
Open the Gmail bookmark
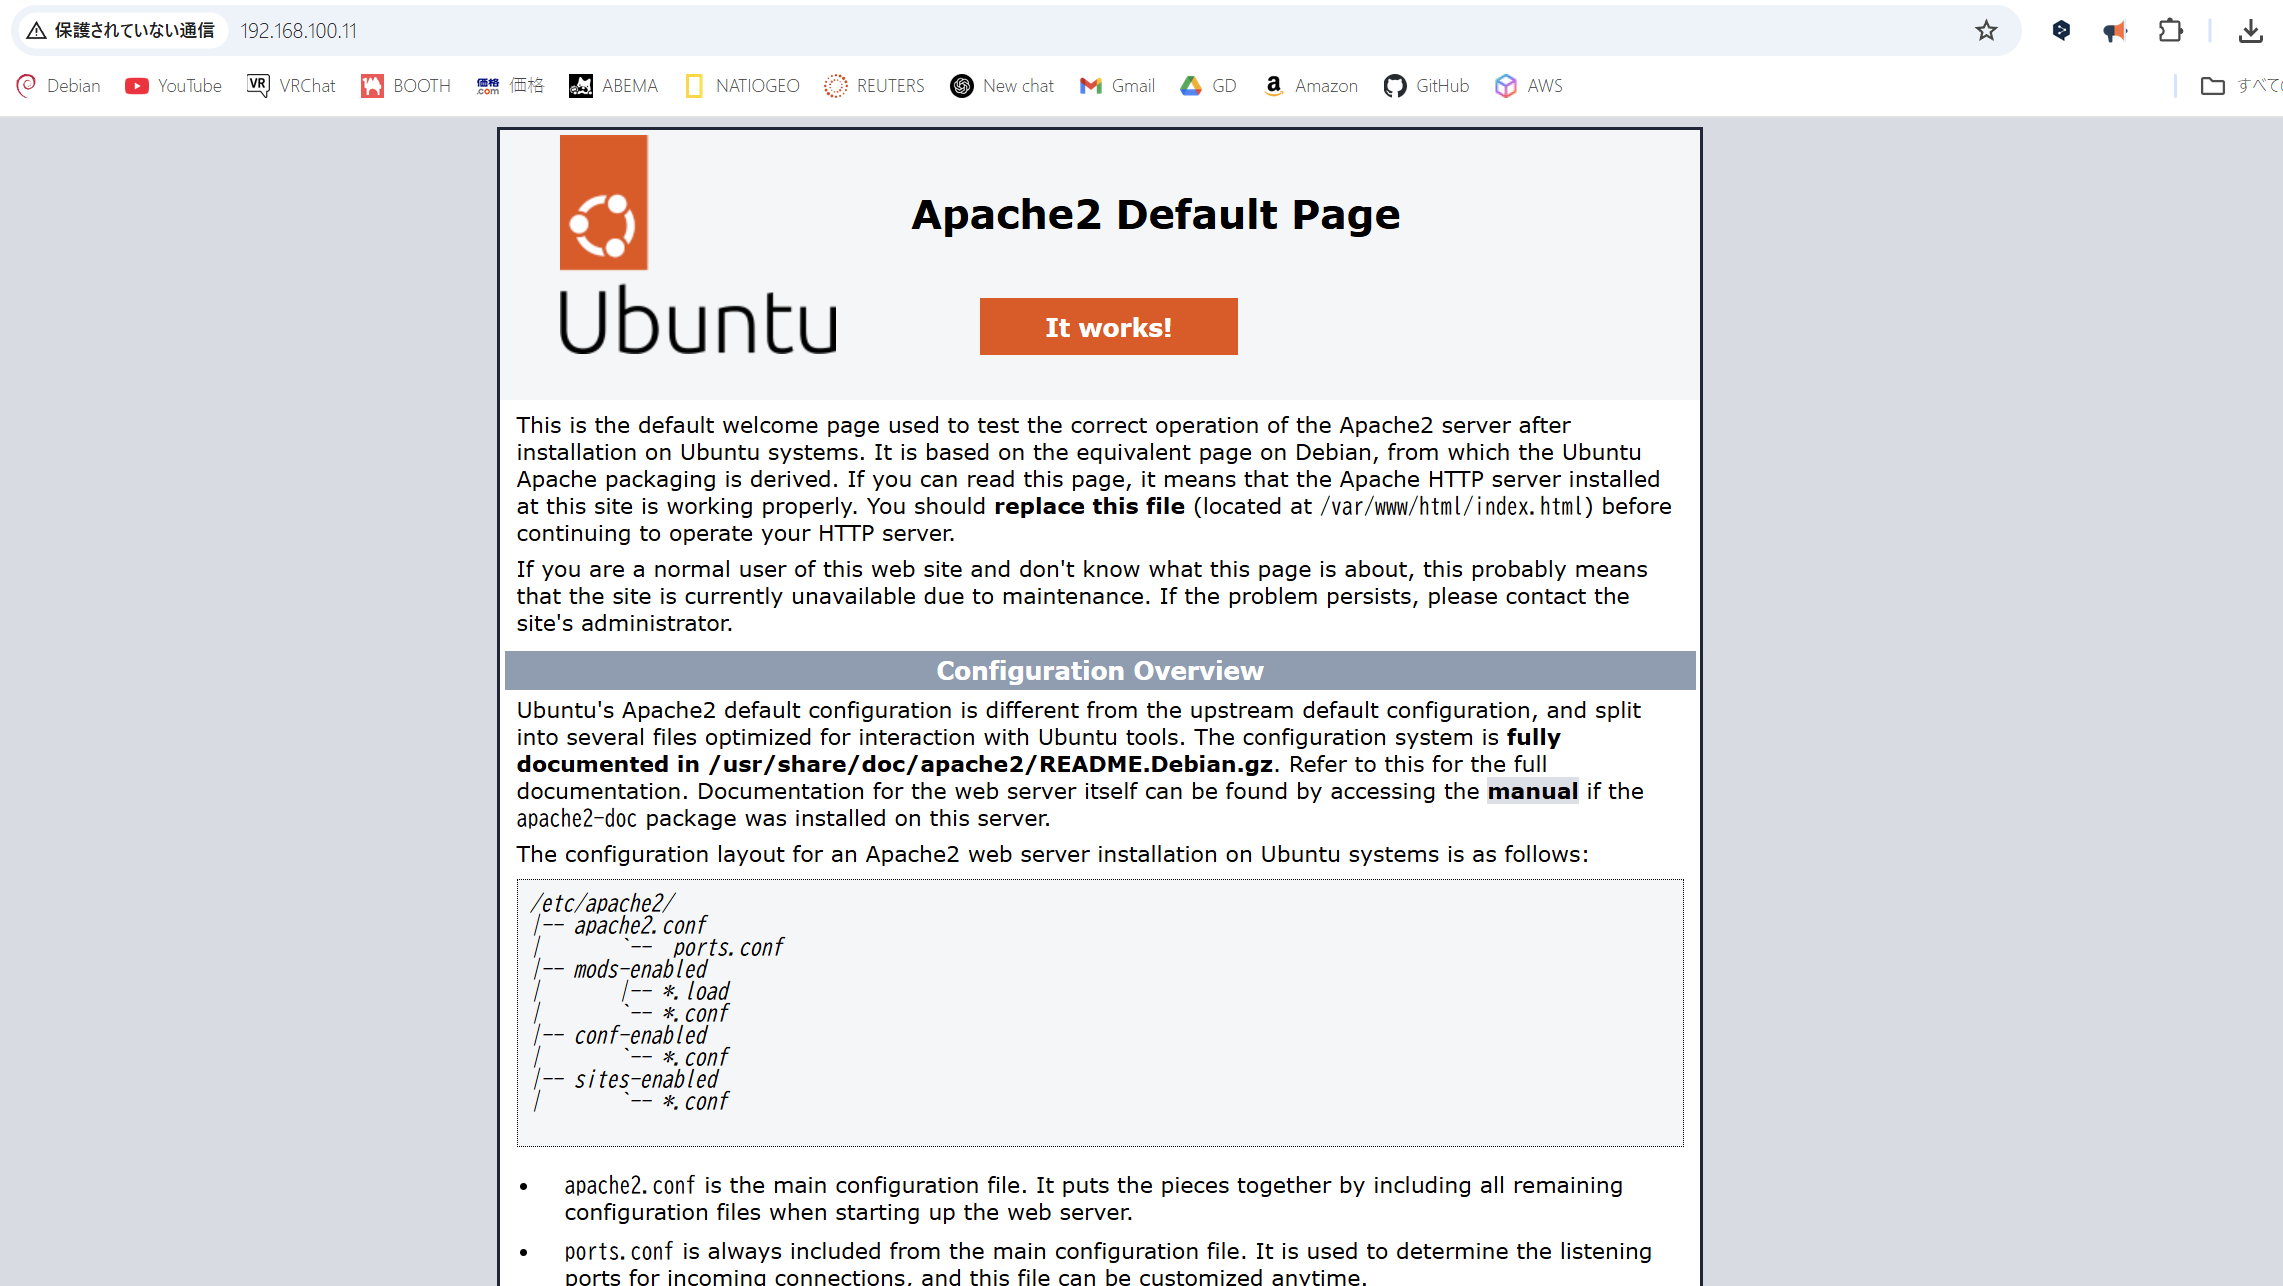pos(1117,86)
